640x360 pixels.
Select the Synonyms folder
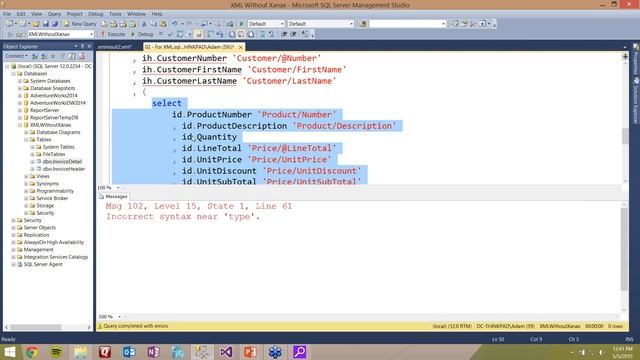47,184
